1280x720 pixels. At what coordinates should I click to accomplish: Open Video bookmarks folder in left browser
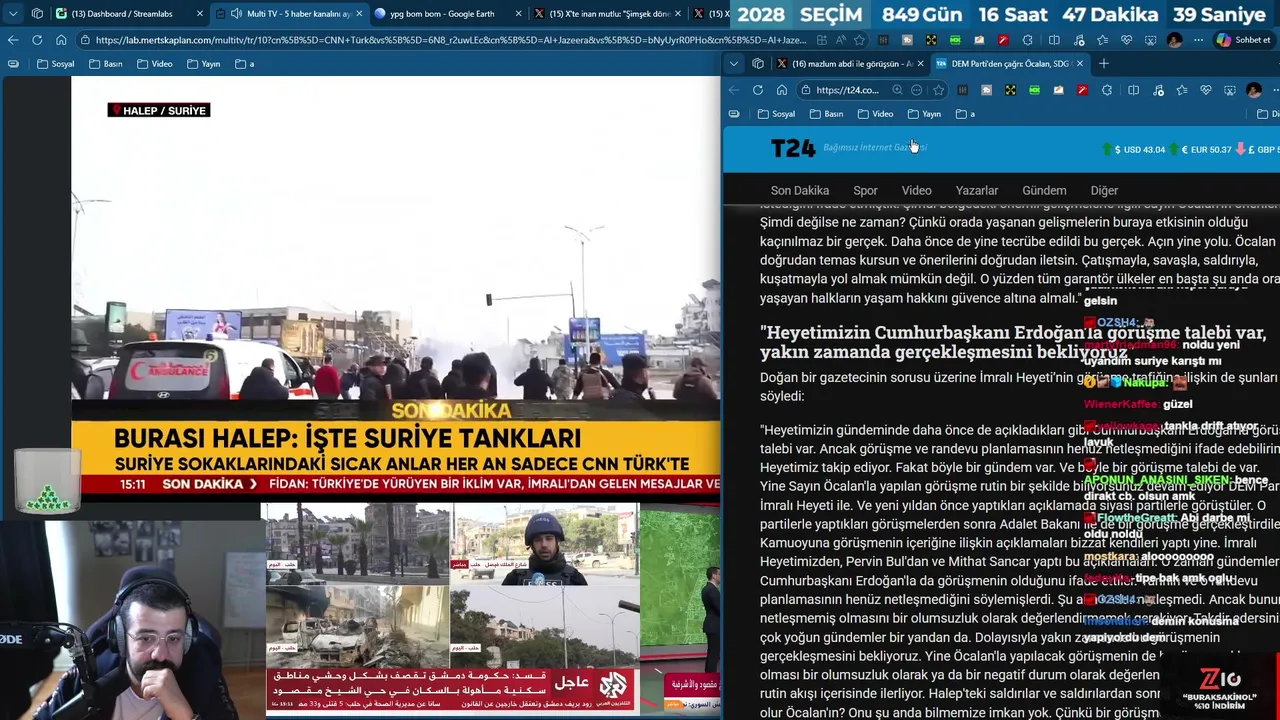155,64
